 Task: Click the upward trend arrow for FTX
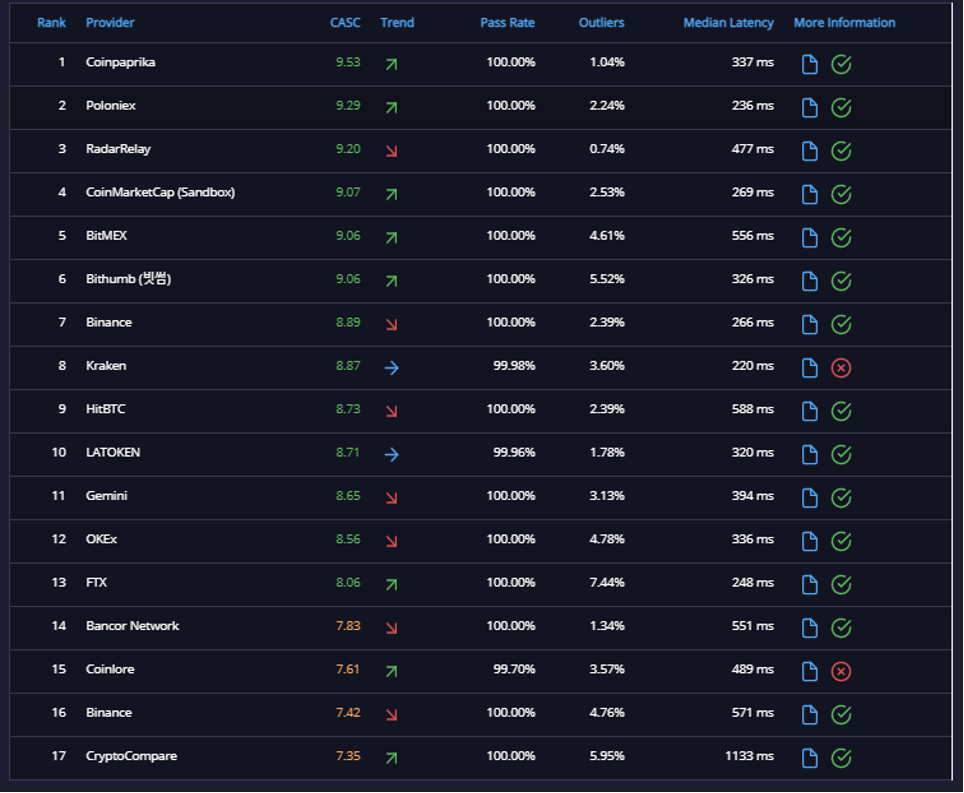[391, 584]
